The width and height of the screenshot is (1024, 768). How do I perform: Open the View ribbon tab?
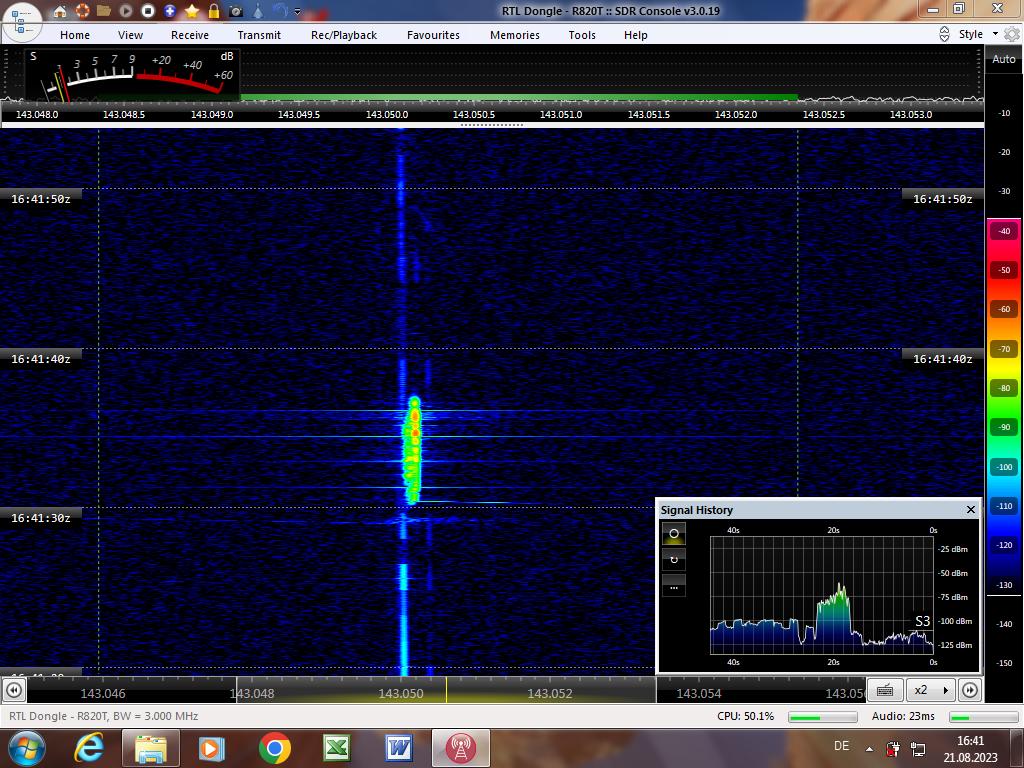click(x=130, y=35)
